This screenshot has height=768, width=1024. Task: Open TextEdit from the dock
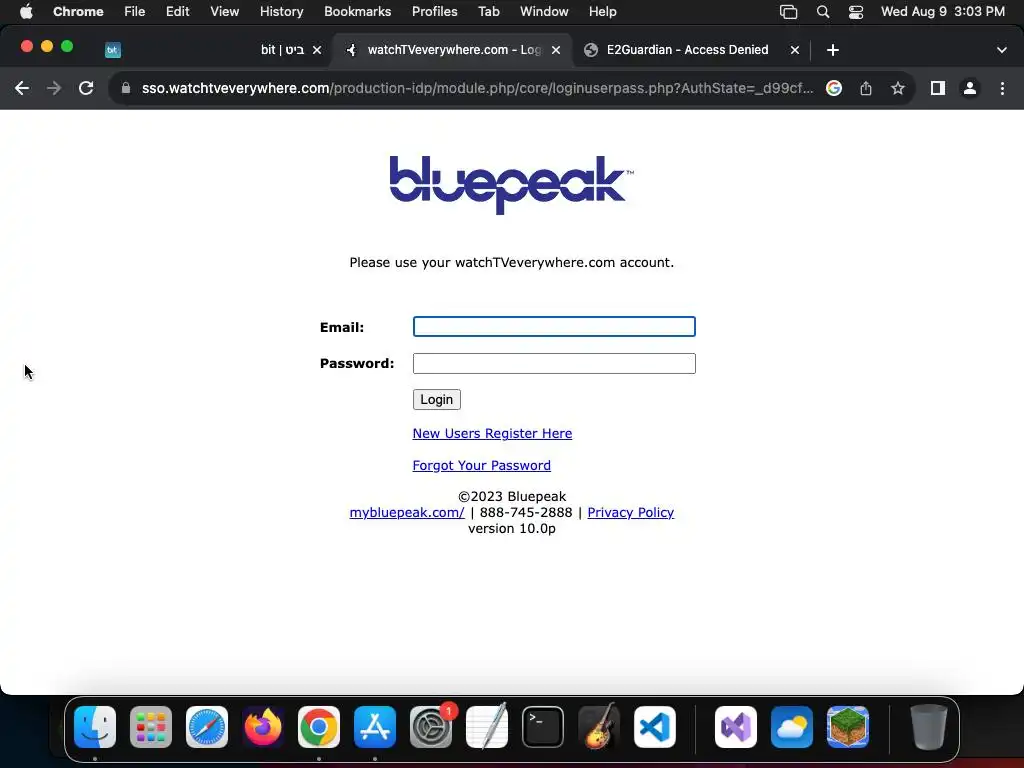487,727
